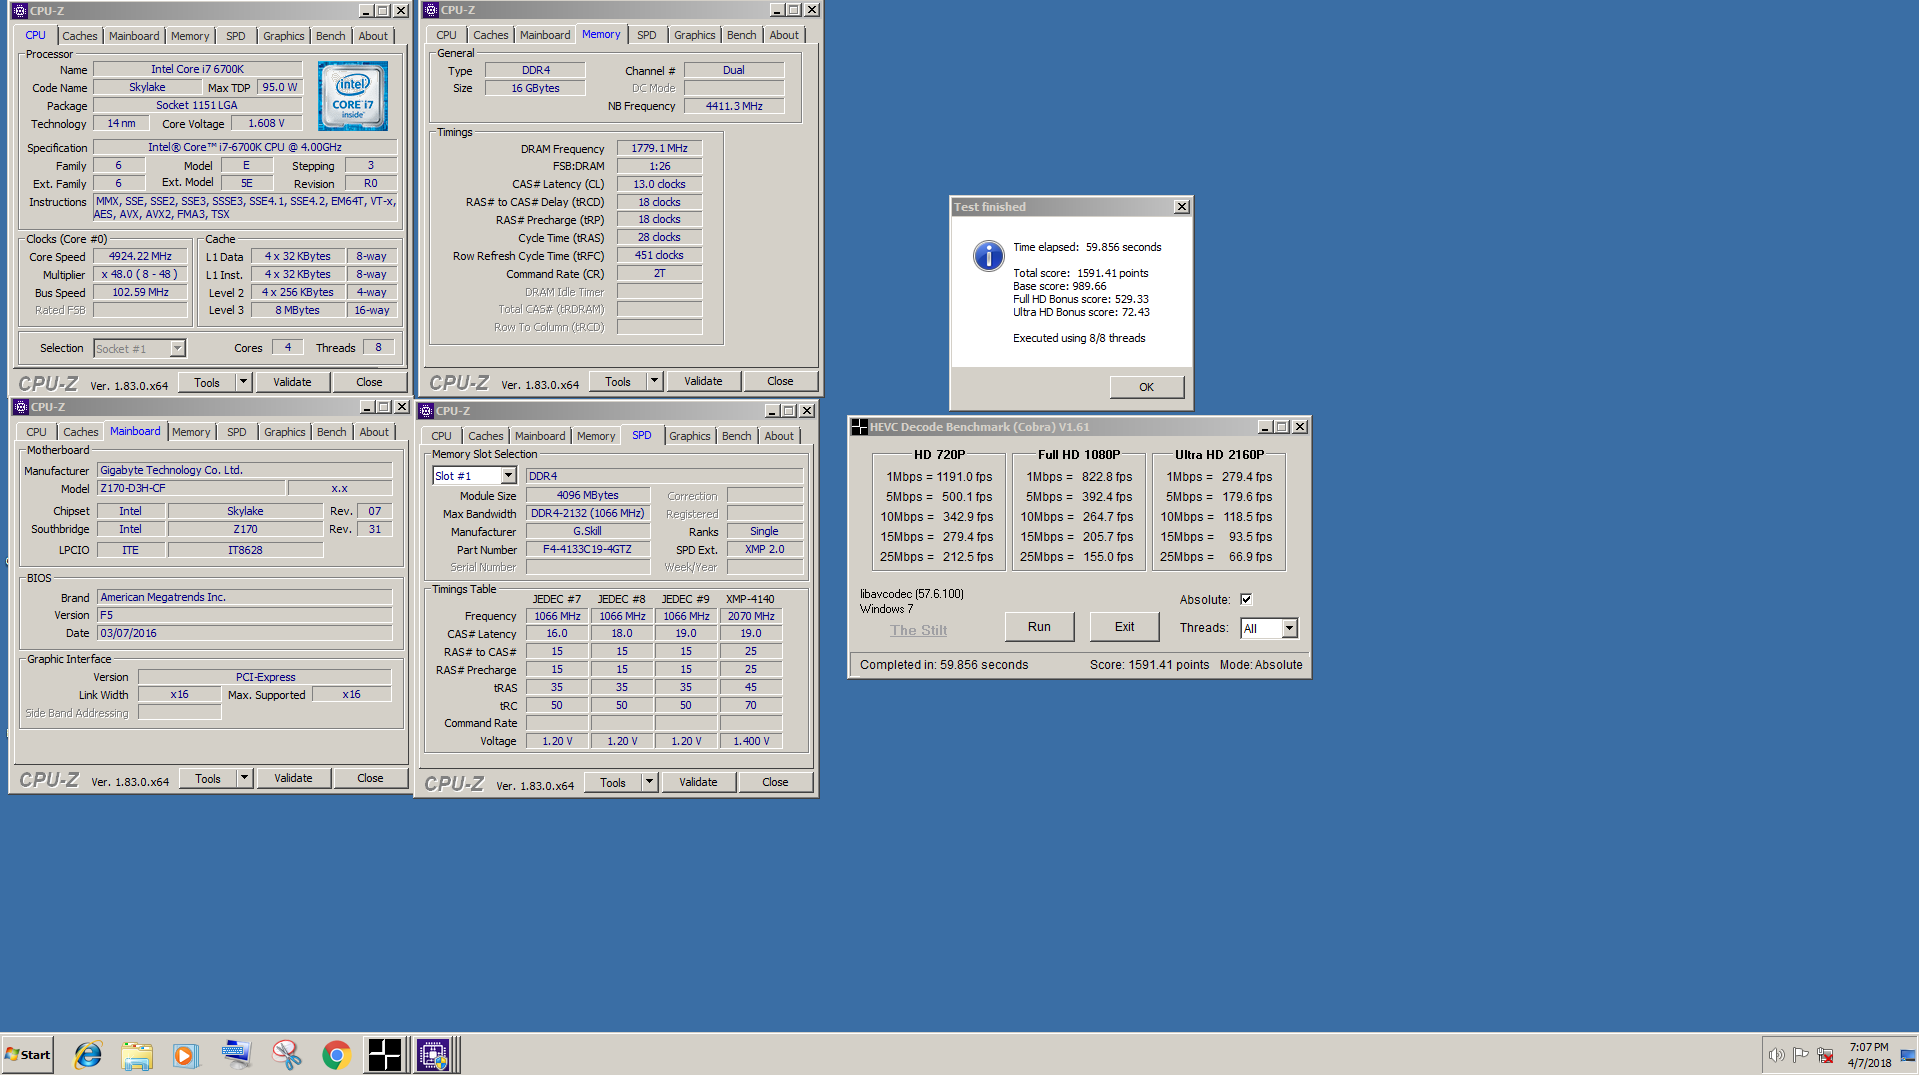Viewport: 1919px width, 1075px height.
Task: Click Validate in the Mainboard window
Action: point(293,778)
